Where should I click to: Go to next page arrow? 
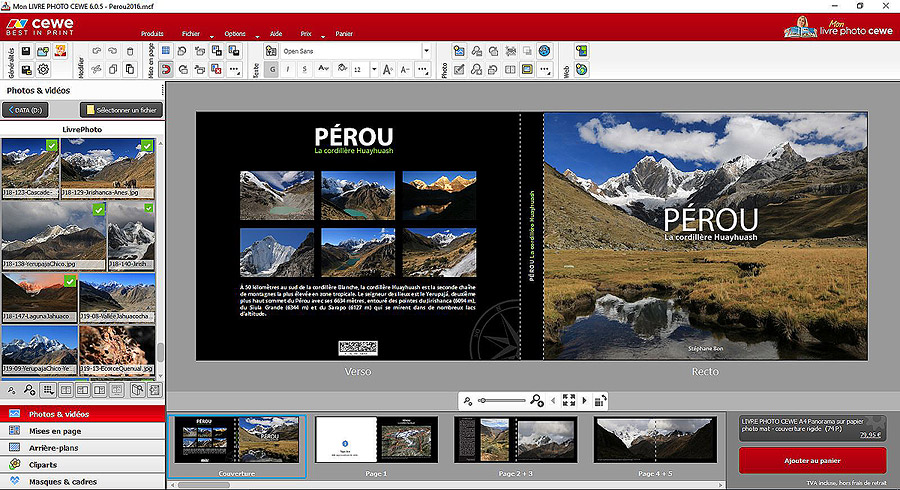pos(584,400)
